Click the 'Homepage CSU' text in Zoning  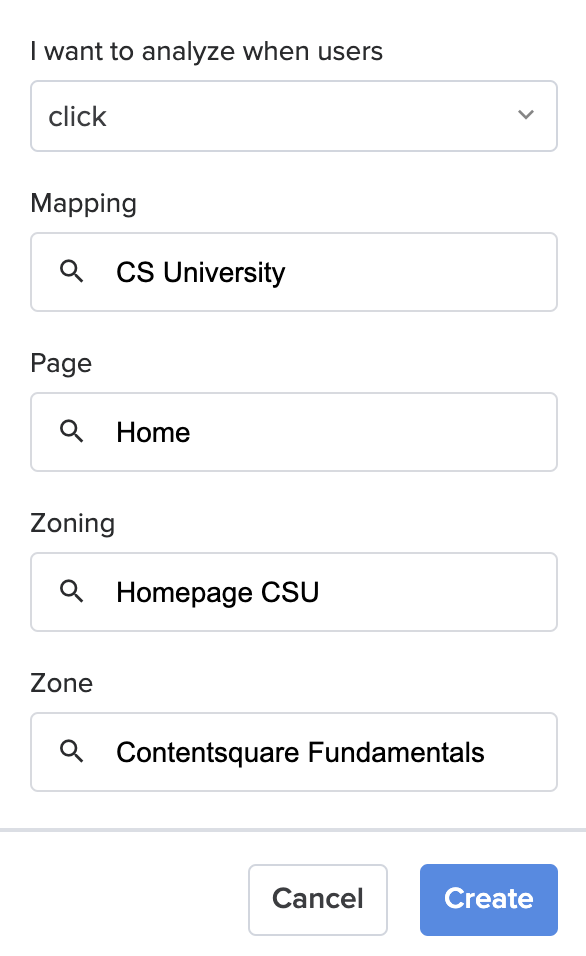218,593
